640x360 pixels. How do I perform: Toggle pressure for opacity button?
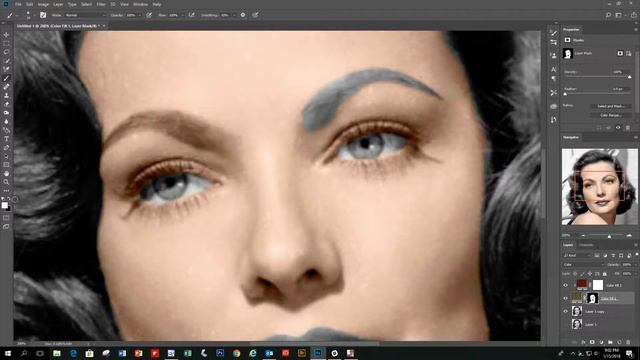[x=149, y=15]
